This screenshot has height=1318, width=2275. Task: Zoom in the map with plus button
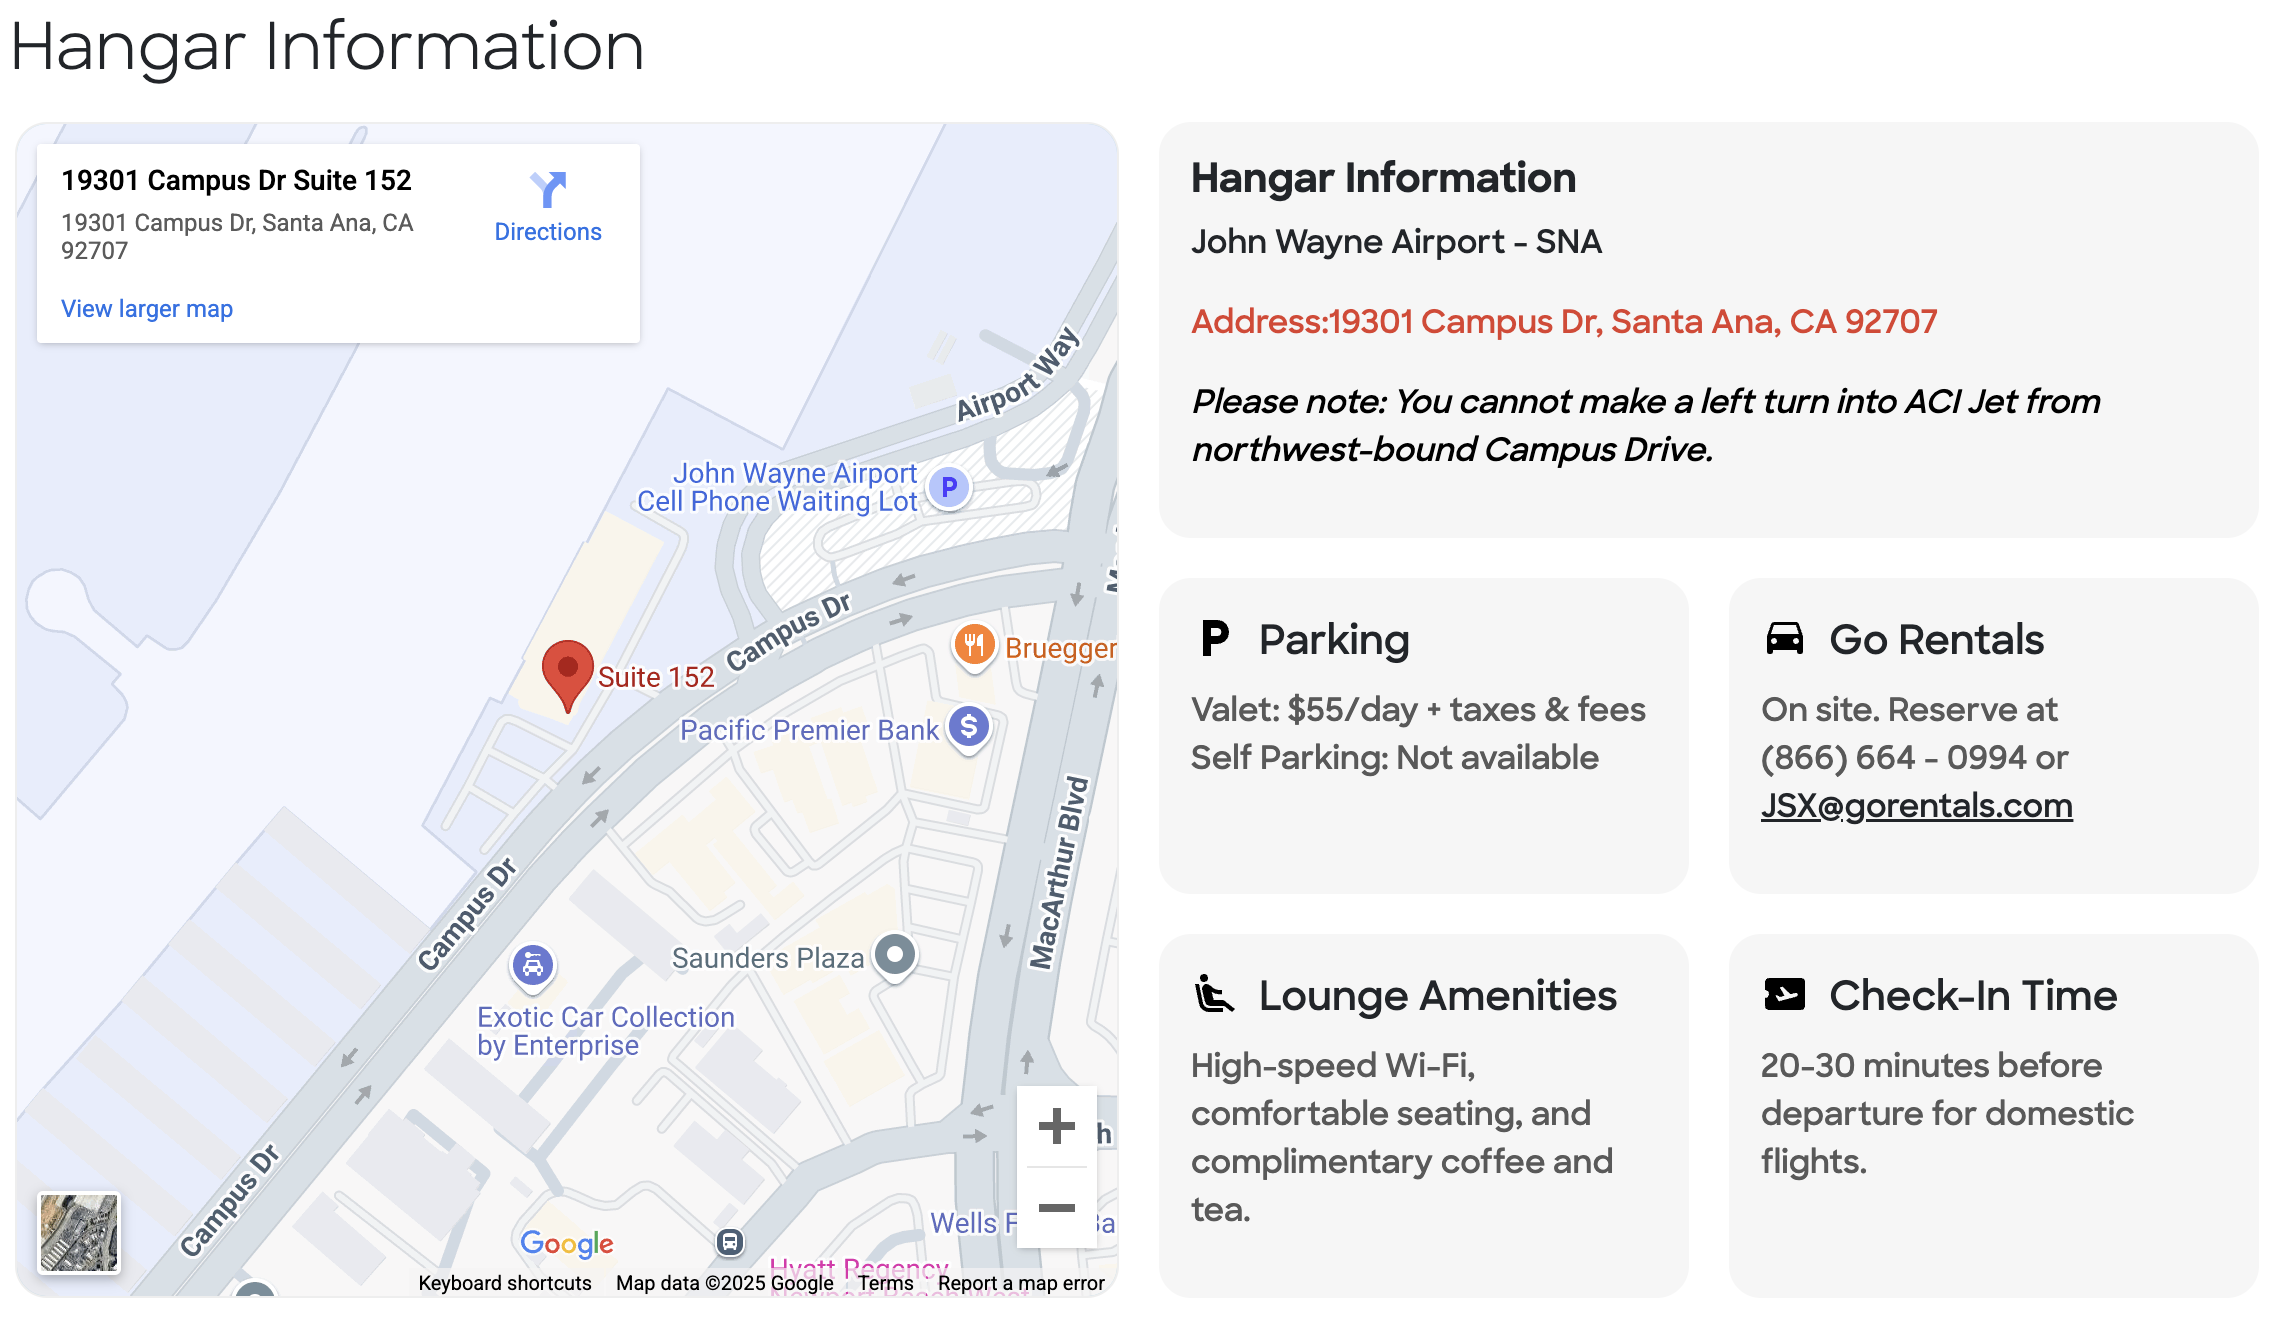pos(1056,1126)
